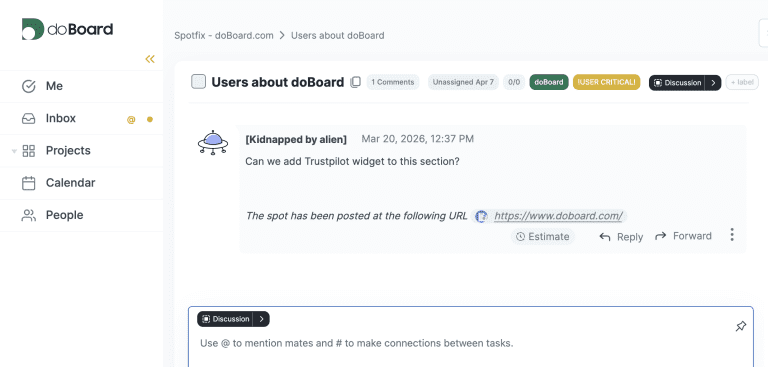Click Estimate on the comment
The image size is (768, 367).
[543, 237]
